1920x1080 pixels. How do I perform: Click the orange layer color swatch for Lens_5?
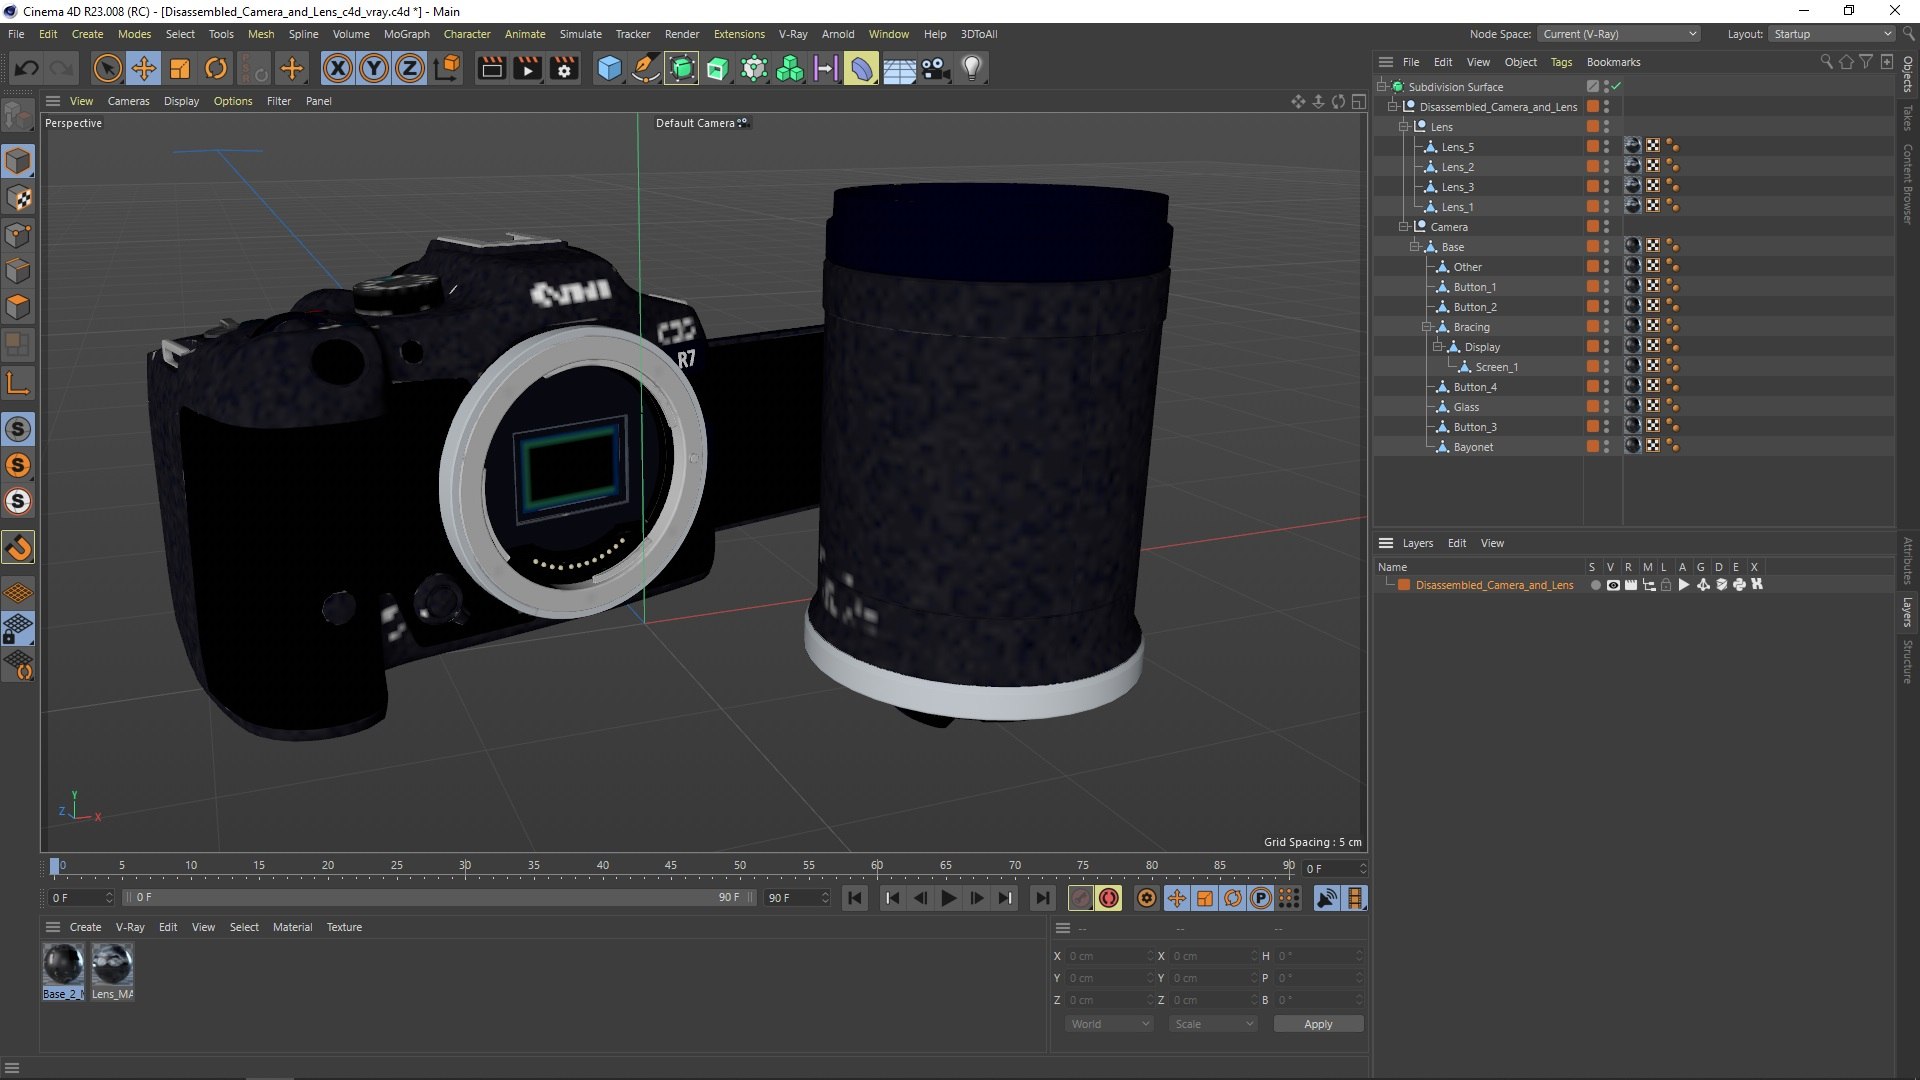tap(1592, 147)
